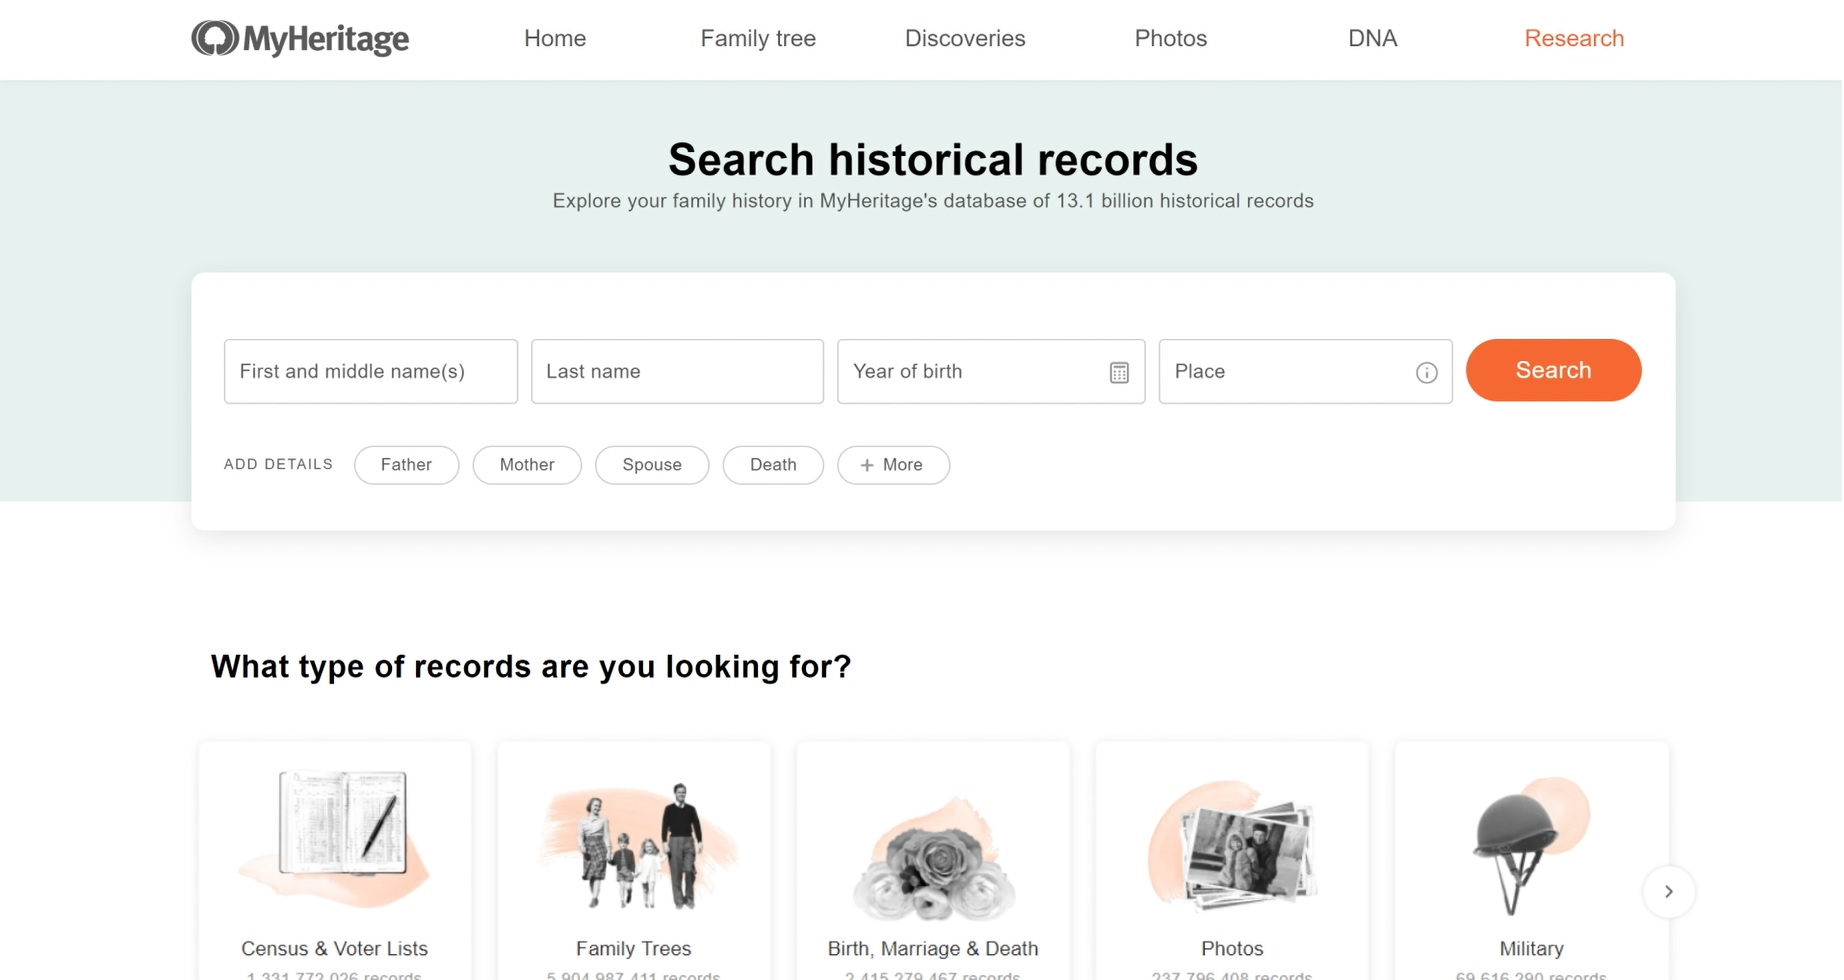Click the Place field info icon
This screenshot has height=980, width=1844.
1426,372
